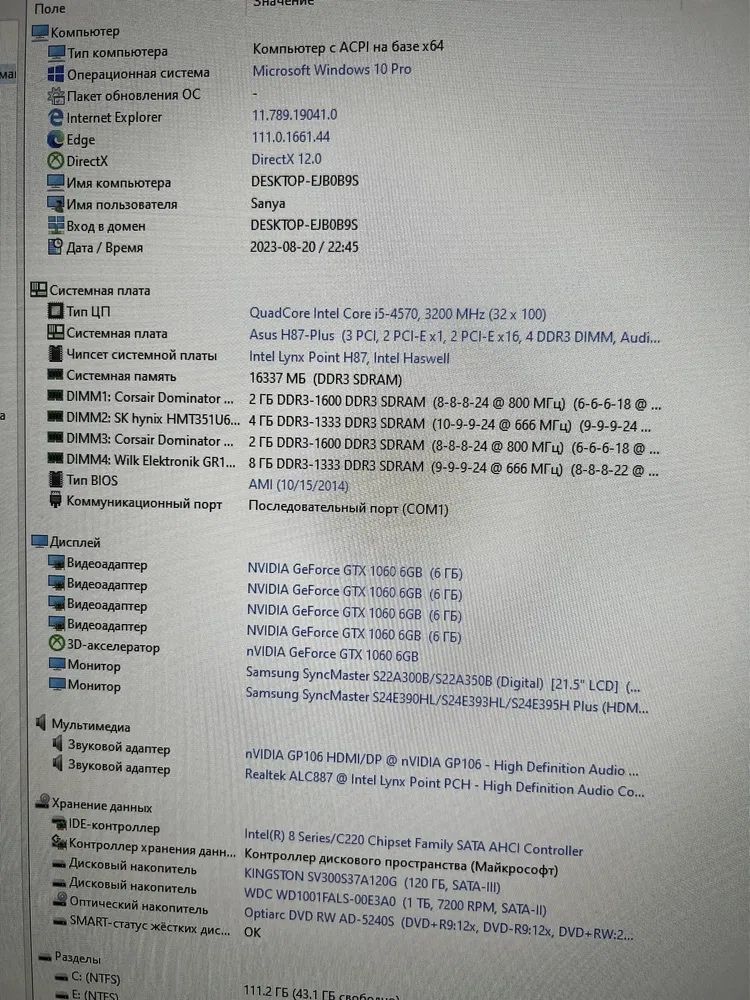Click the Мультимедиа speaker icon
Image resolution: width=750 pixels, height=1000 pixels.
(41, 723)
